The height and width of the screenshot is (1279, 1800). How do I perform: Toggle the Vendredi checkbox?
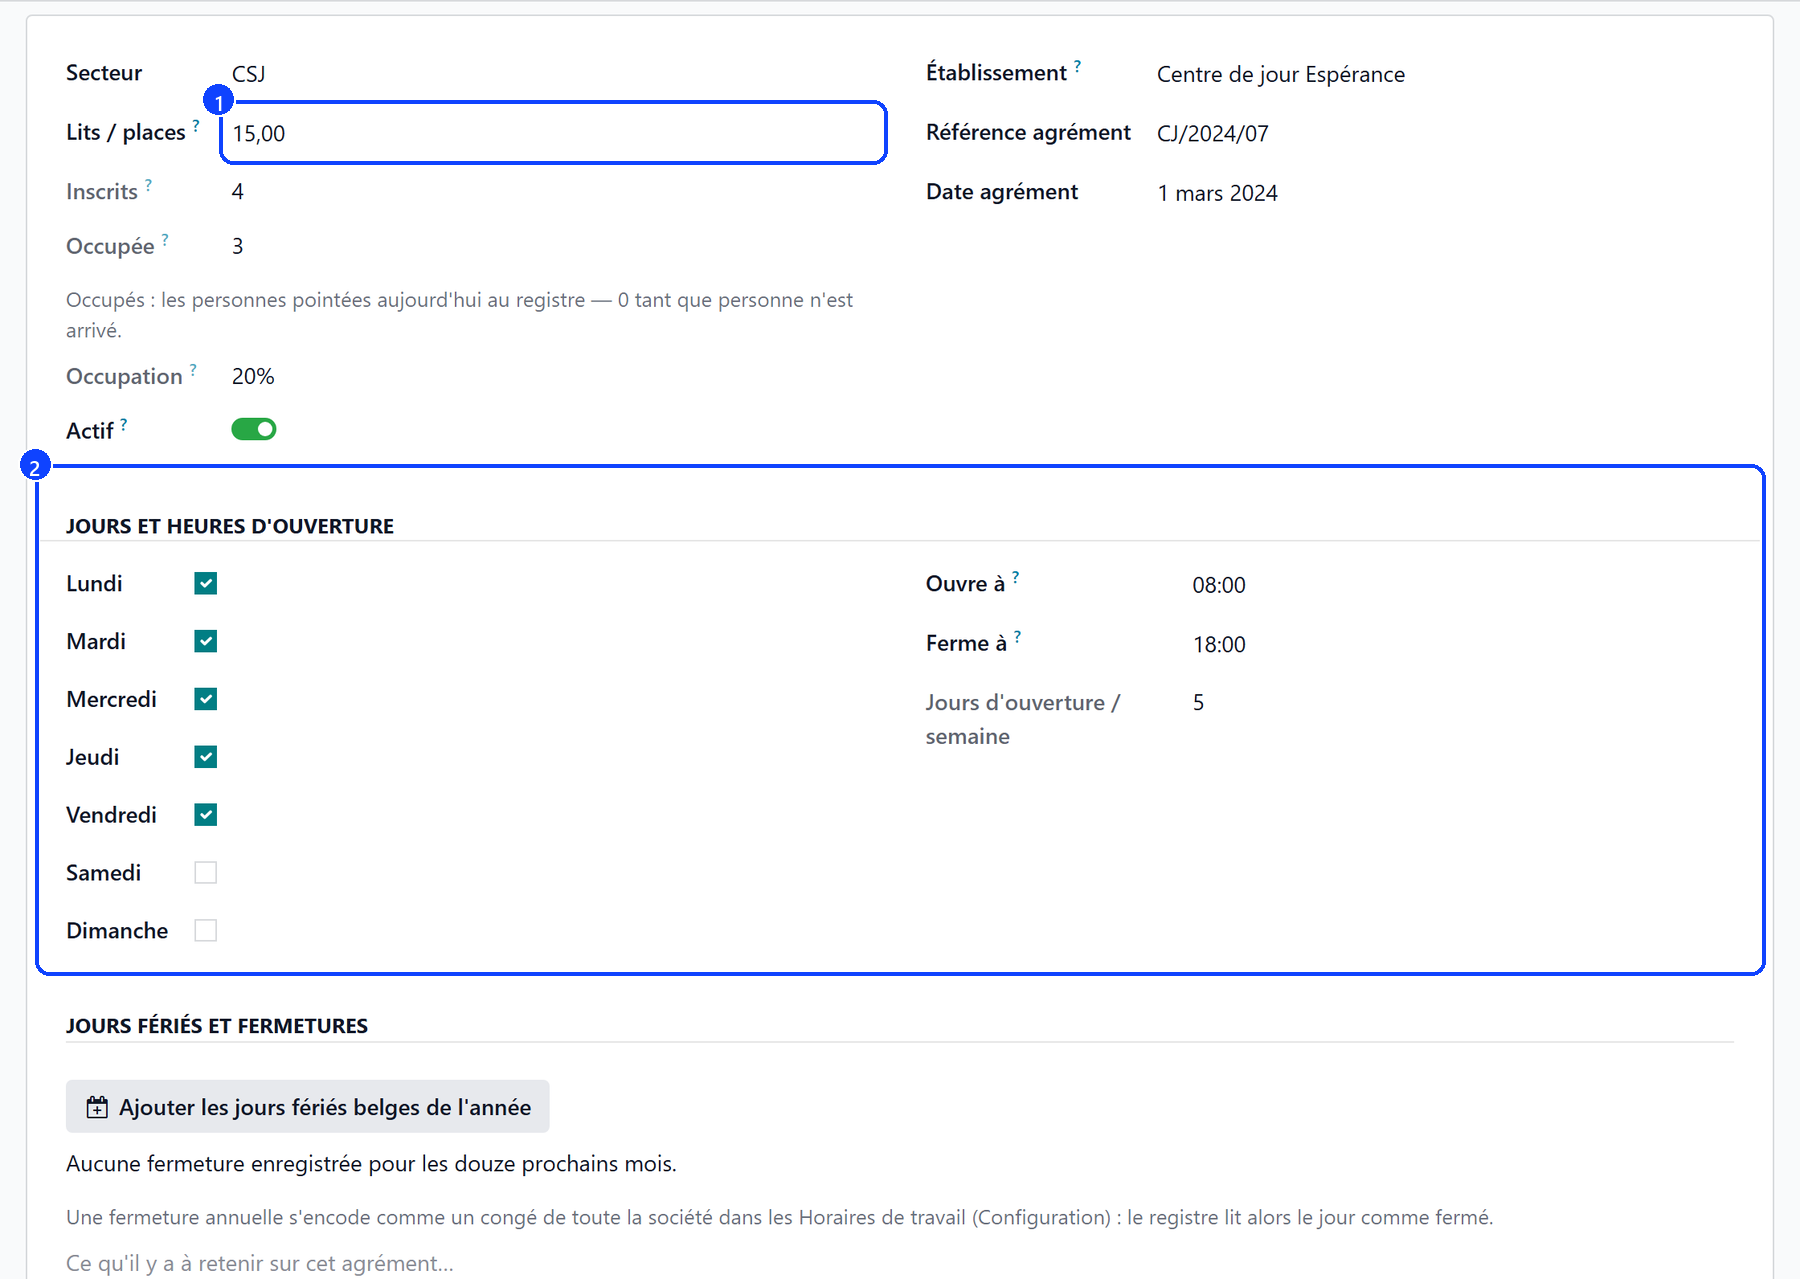click(x=206, y=815)
